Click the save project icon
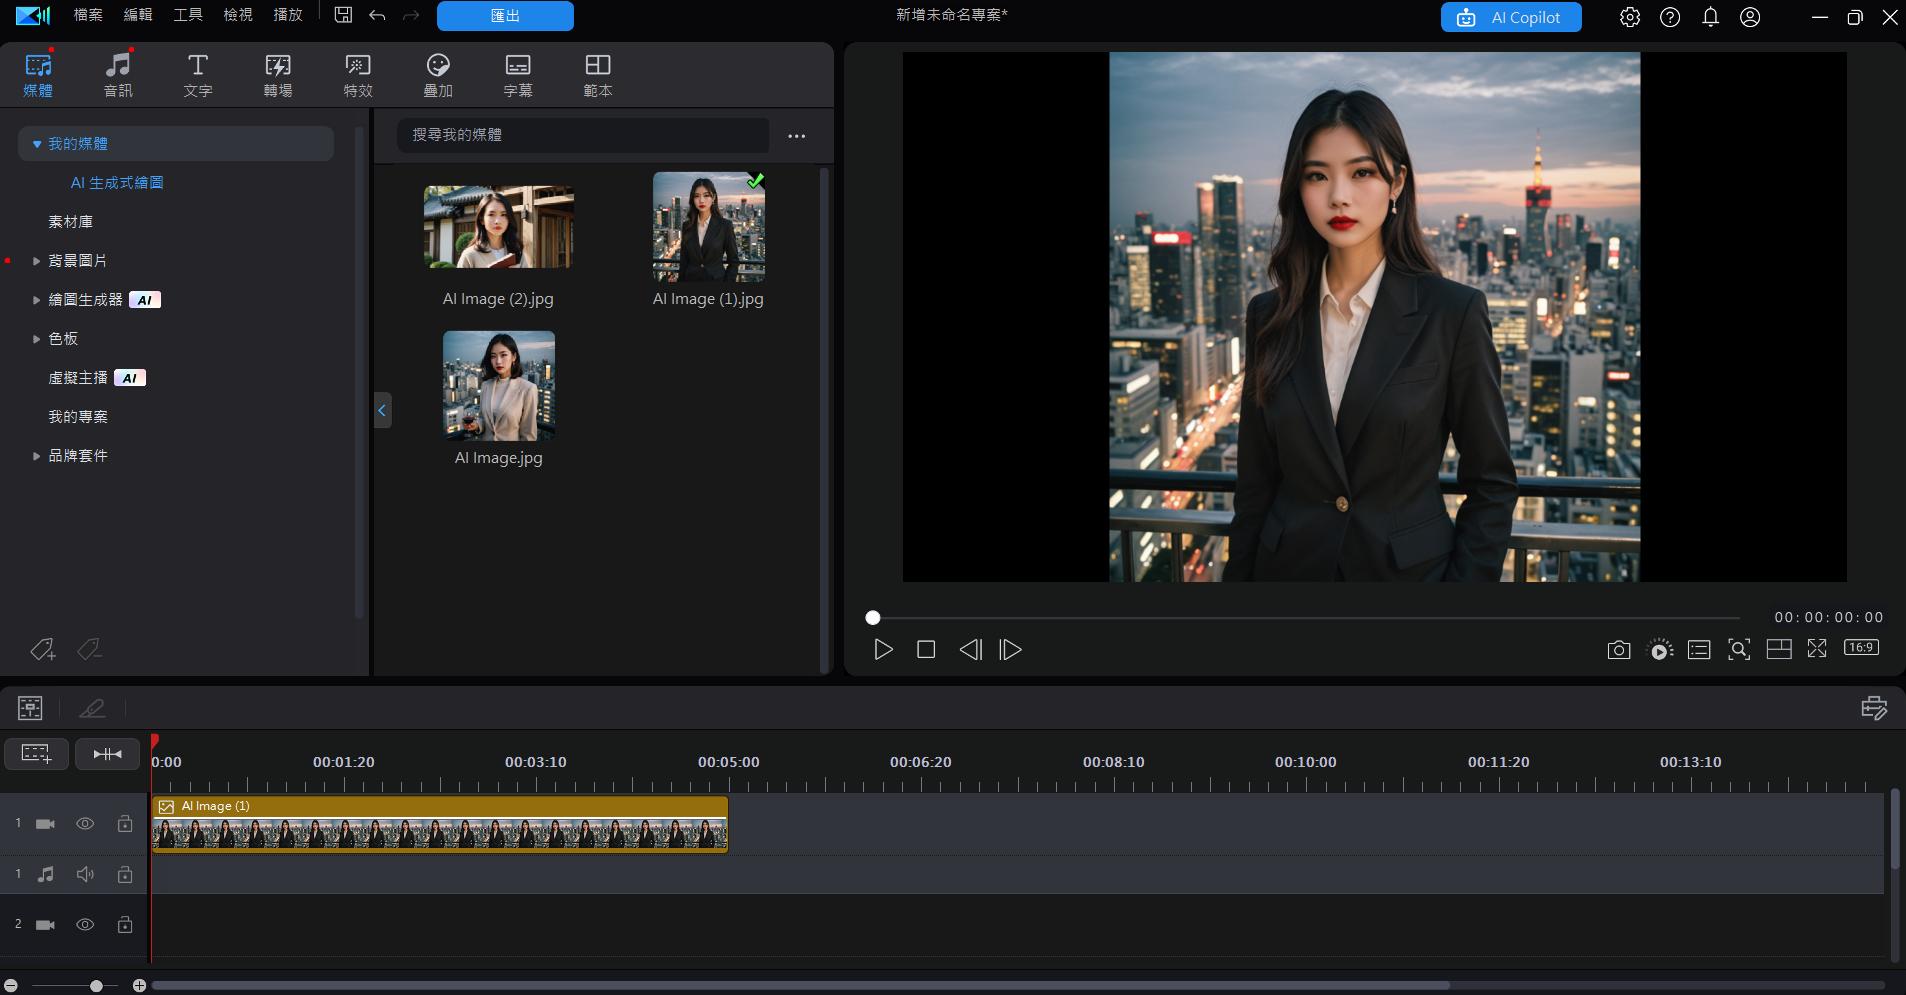The image size is (1906, 995). click(343, 15)
